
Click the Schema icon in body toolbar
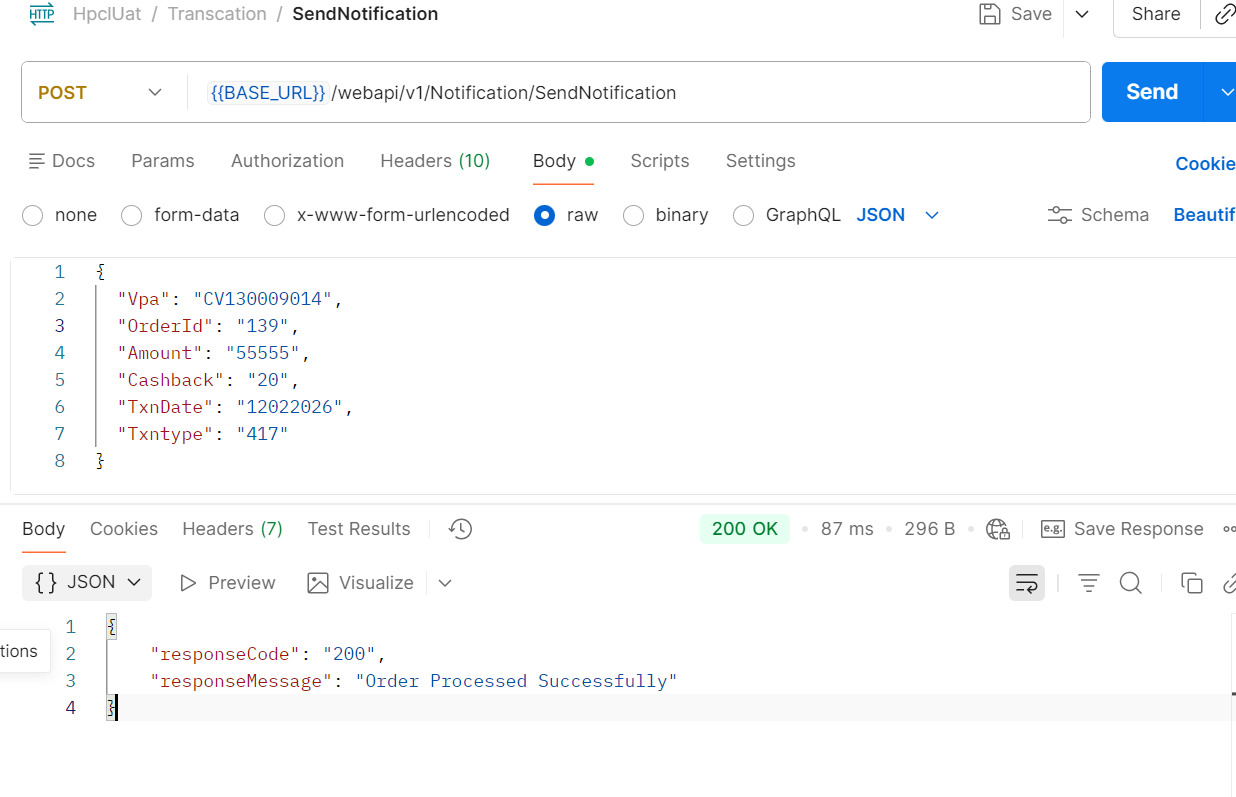[x=1059, y=215]
